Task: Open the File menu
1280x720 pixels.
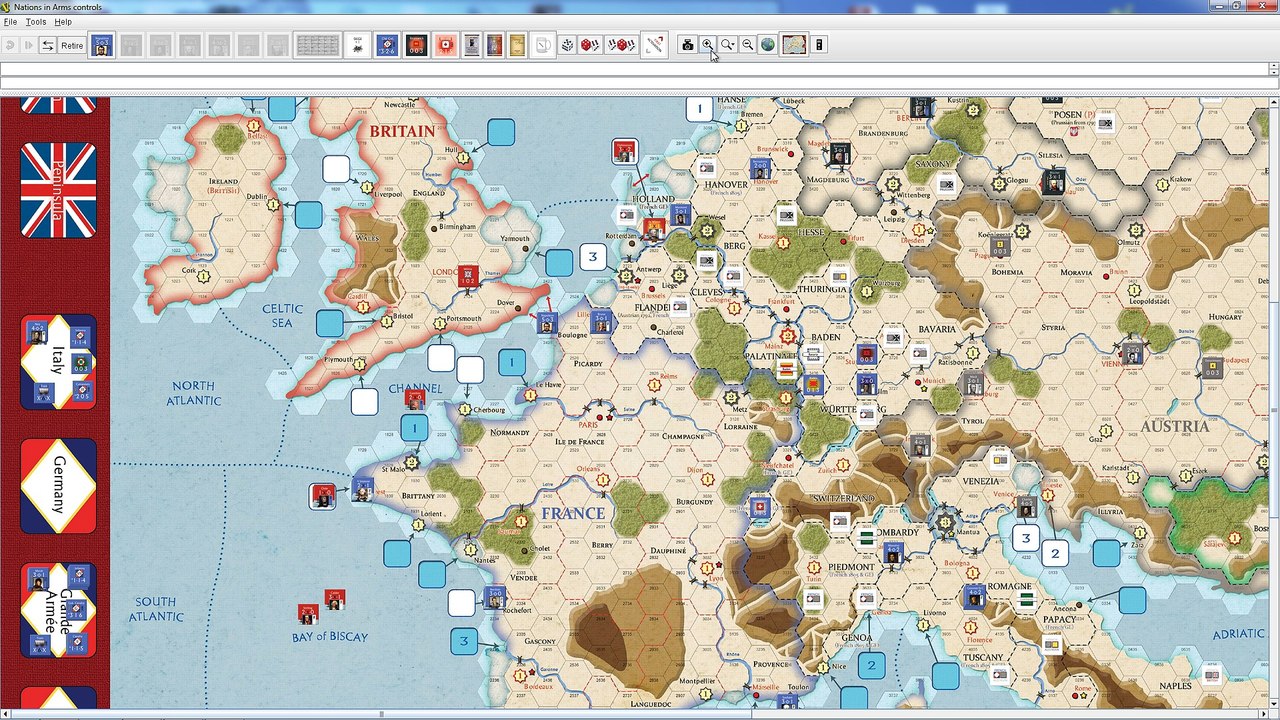Action: click(11, 21)
